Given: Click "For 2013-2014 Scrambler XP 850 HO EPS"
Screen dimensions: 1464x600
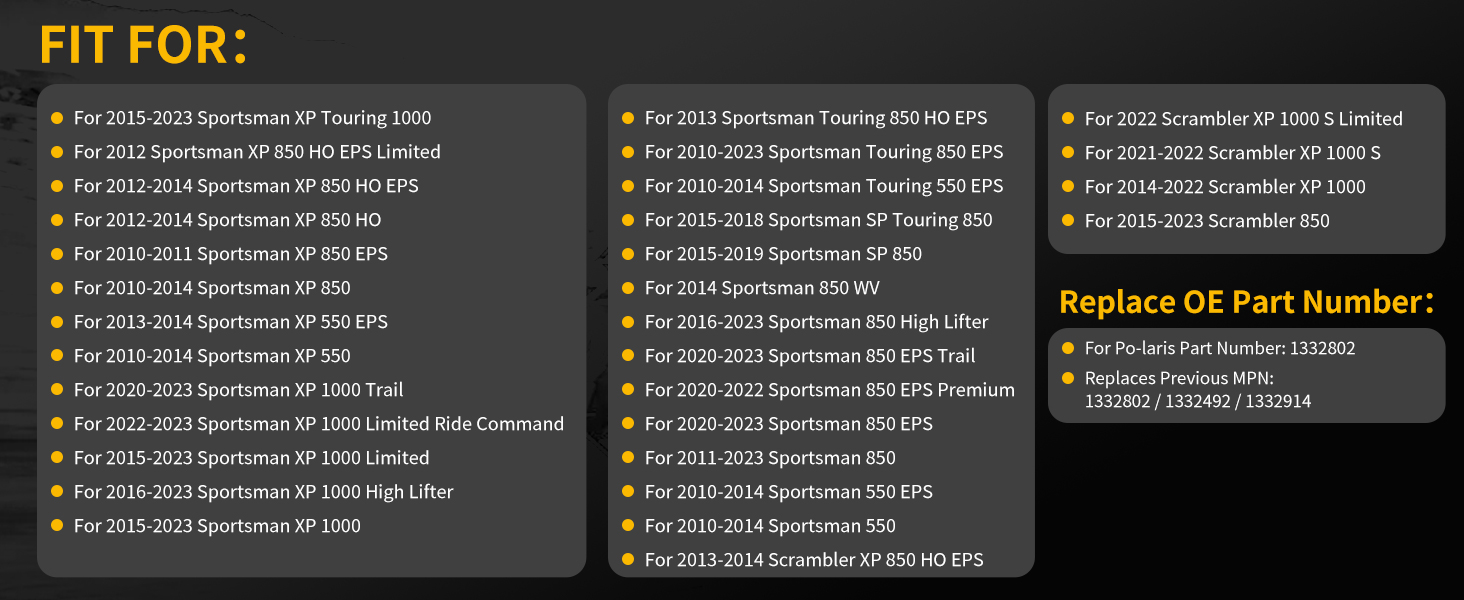Looking at the screenshot, I should coord(814,560).
